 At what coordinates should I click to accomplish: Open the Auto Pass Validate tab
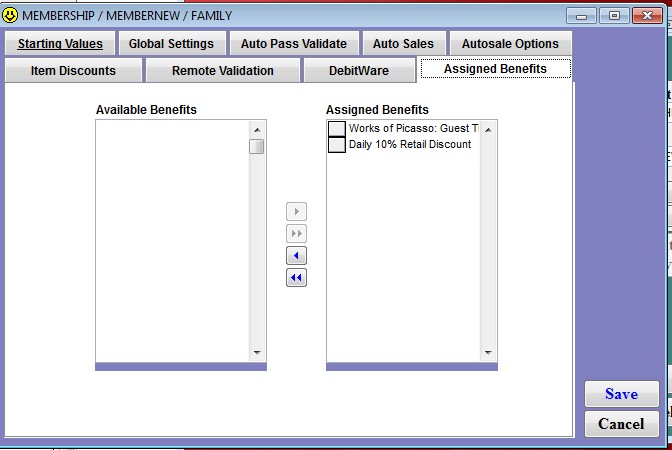(293, 44)
